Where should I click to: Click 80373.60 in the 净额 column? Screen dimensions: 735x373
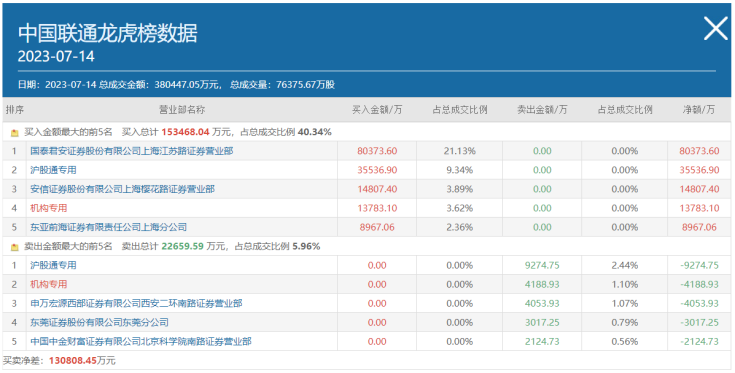click(x=699, y=151)
